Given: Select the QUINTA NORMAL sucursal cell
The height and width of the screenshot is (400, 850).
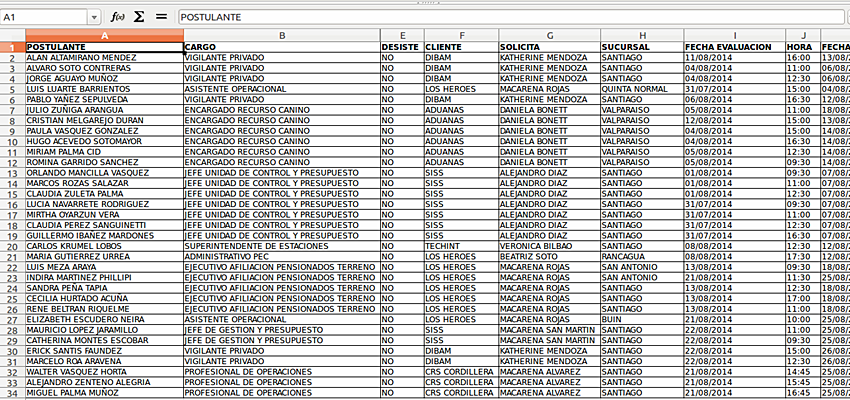Looking at the screenshot, I should (x=641, y=89).
